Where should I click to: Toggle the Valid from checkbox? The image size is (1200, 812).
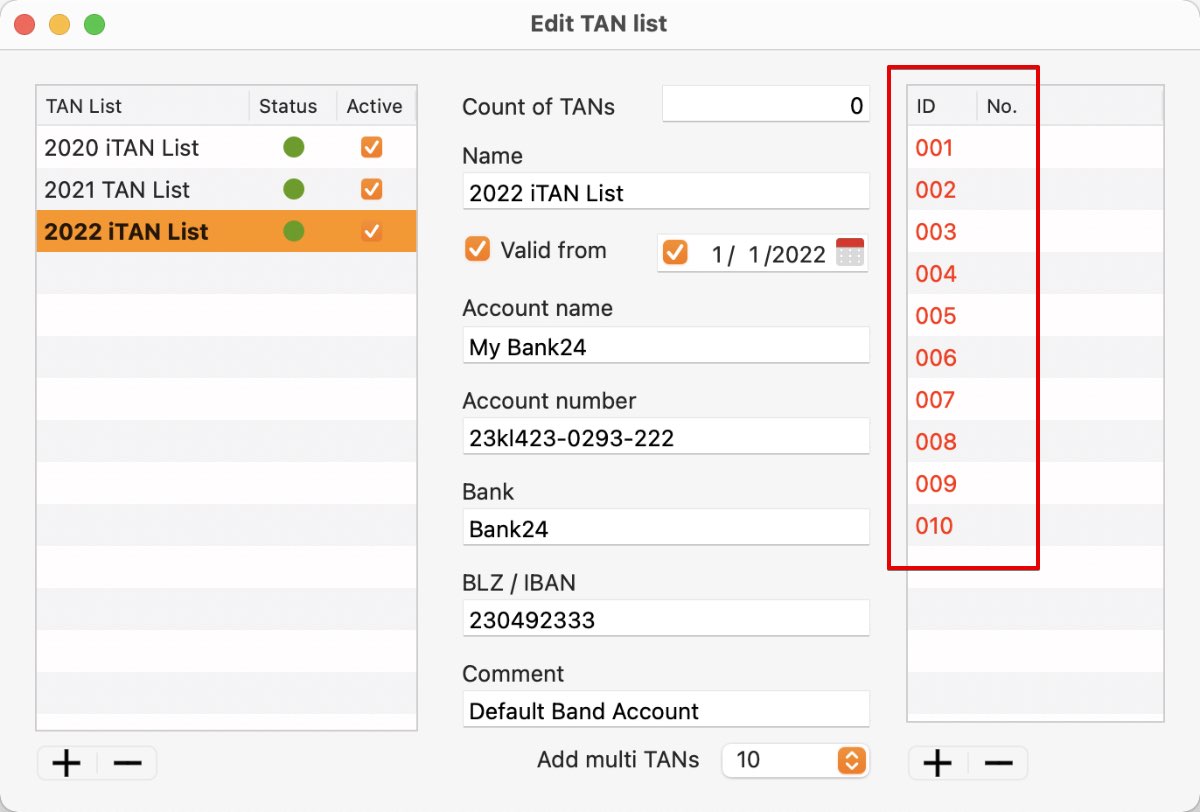[477, 250]
